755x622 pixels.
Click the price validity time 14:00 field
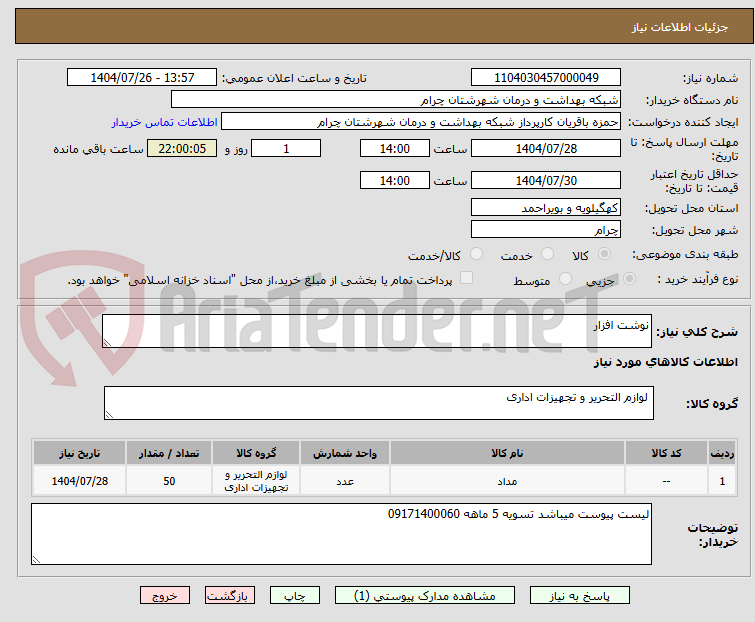pos(394,181)
